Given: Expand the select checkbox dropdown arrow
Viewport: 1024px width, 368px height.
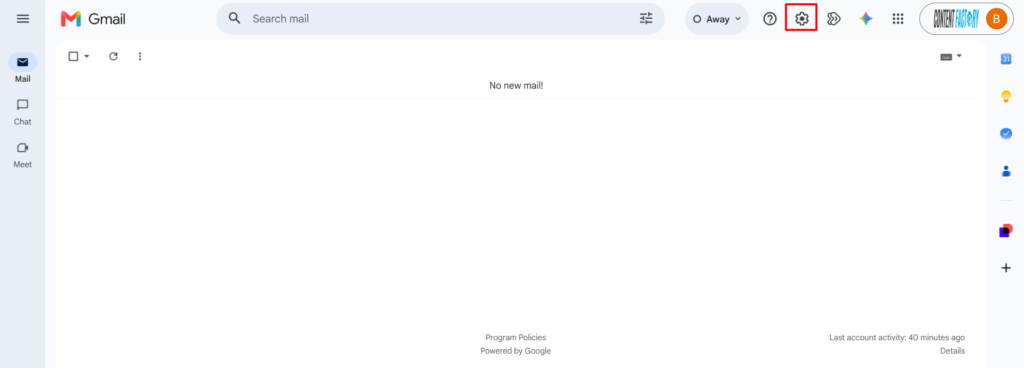Looking at the screenshot, I should point(86,57).
